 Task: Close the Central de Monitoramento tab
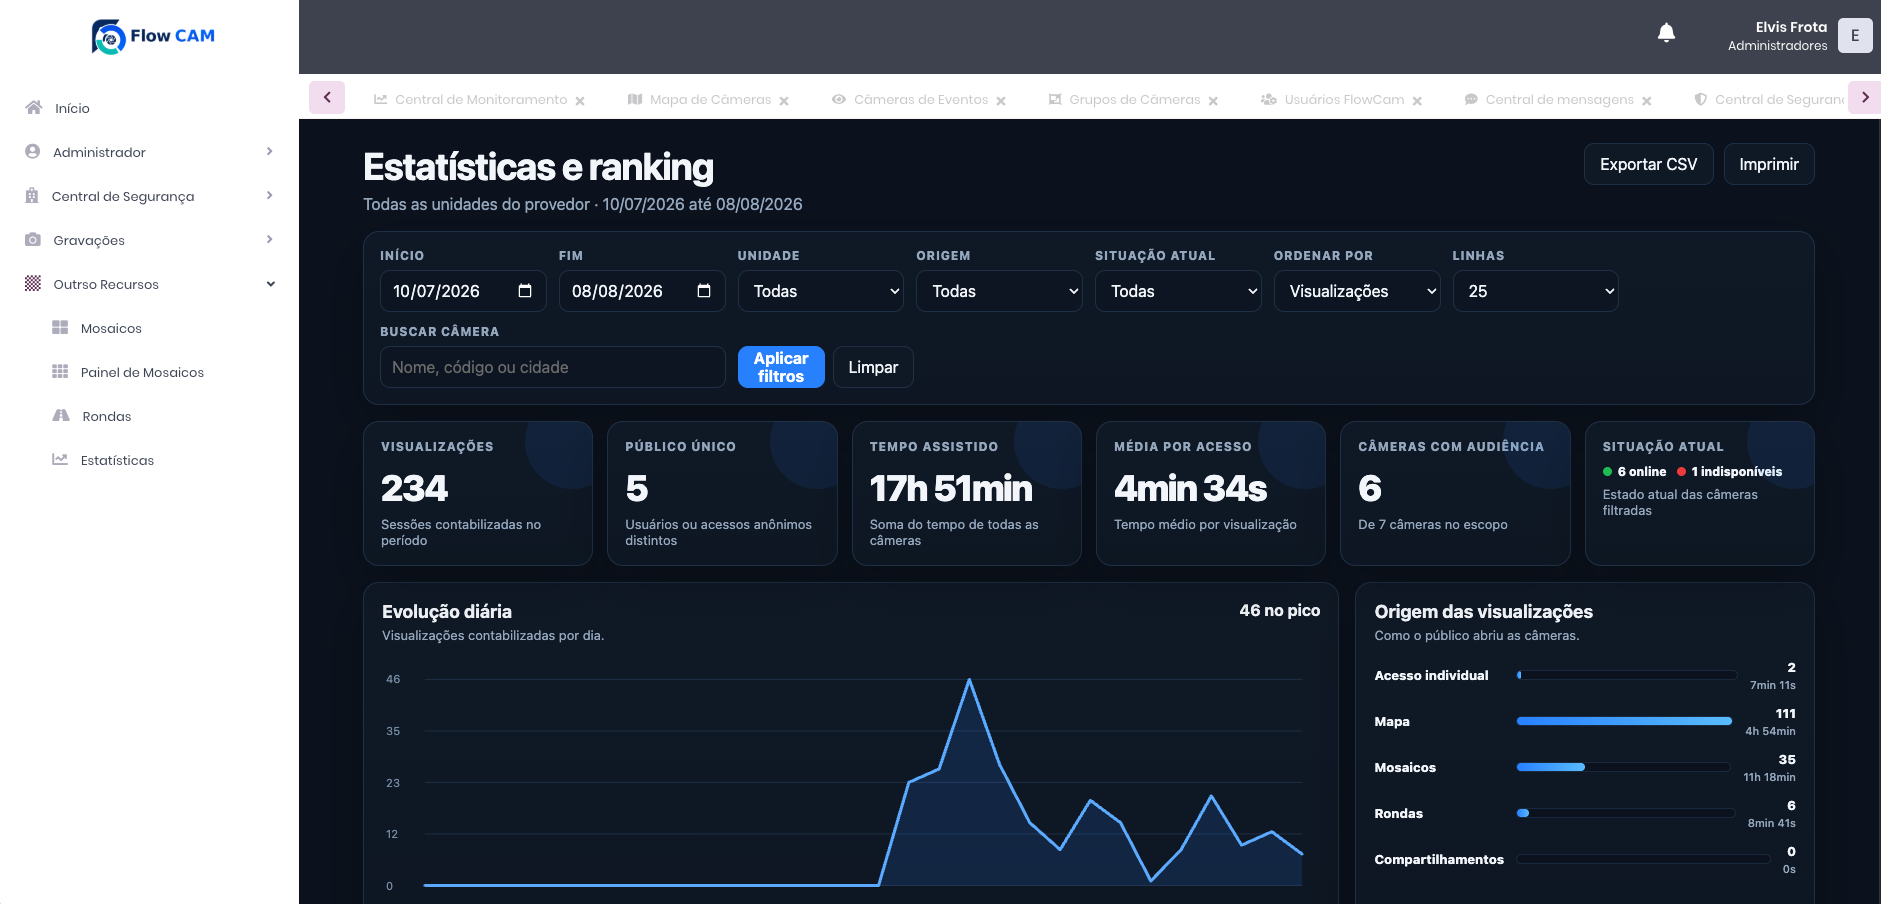click(580, 101)
